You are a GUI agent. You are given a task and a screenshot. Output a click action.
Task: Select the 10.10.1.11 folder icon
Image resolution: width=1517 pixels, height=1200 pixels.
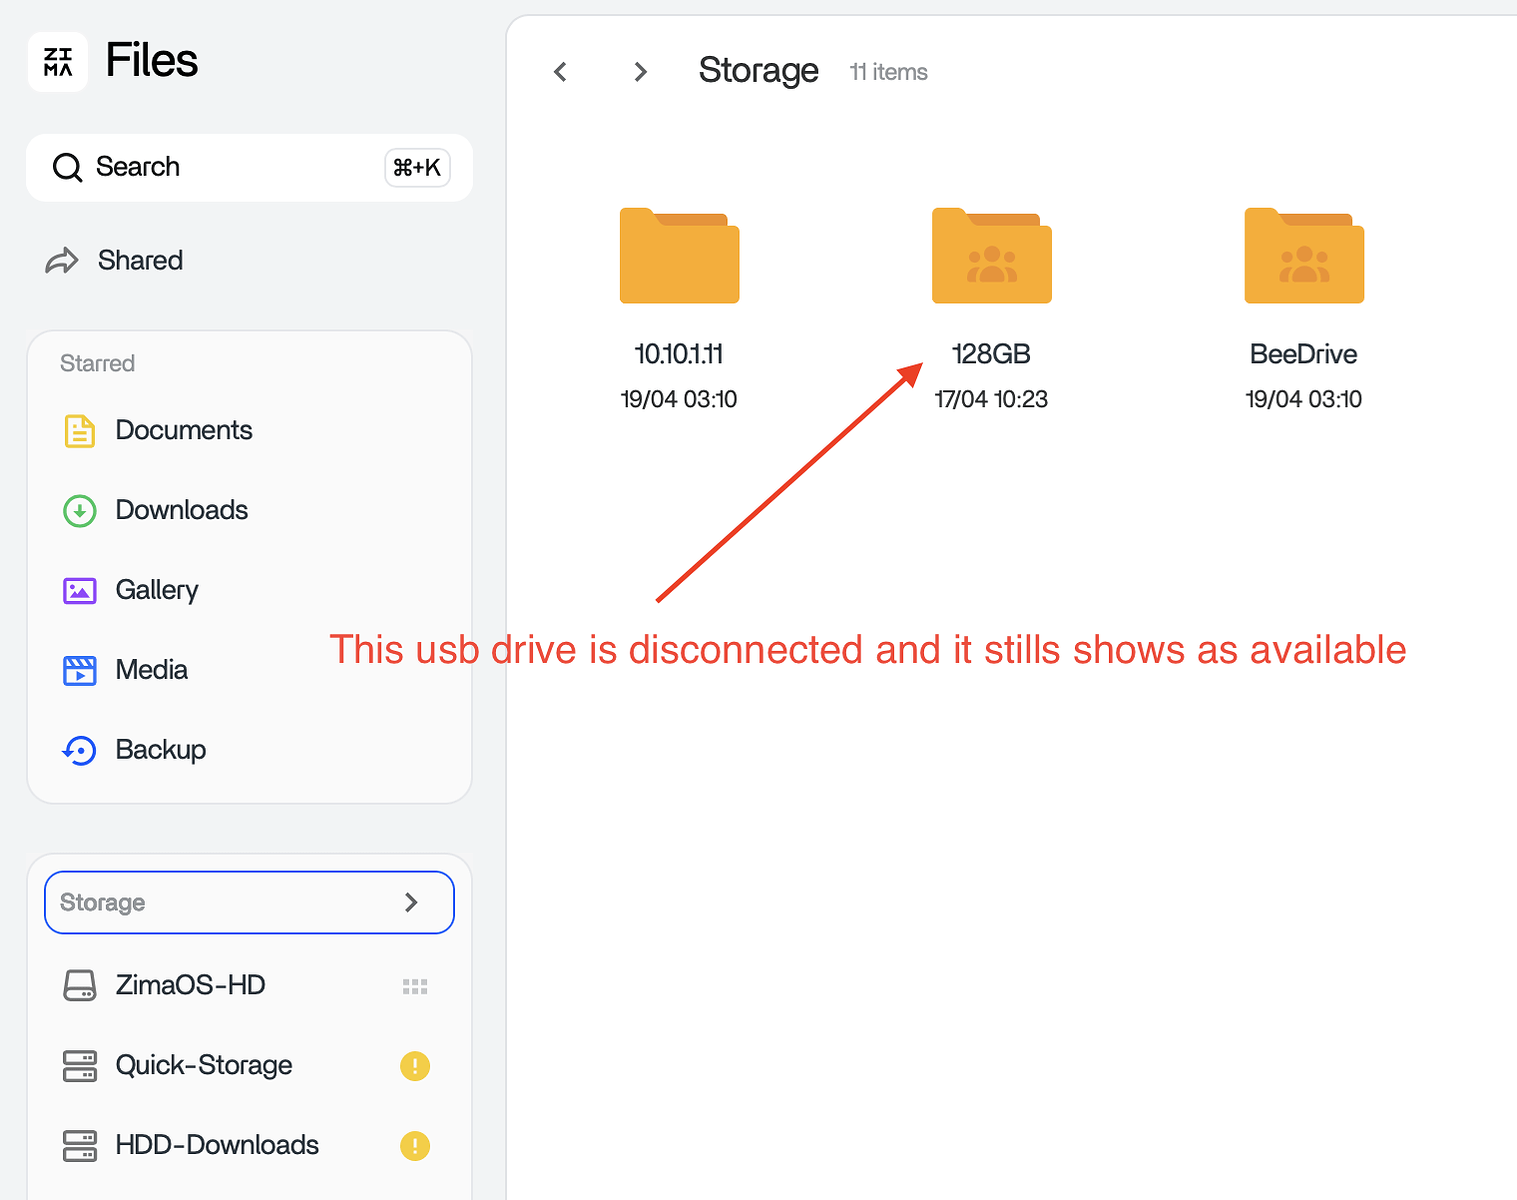(679, 256)
